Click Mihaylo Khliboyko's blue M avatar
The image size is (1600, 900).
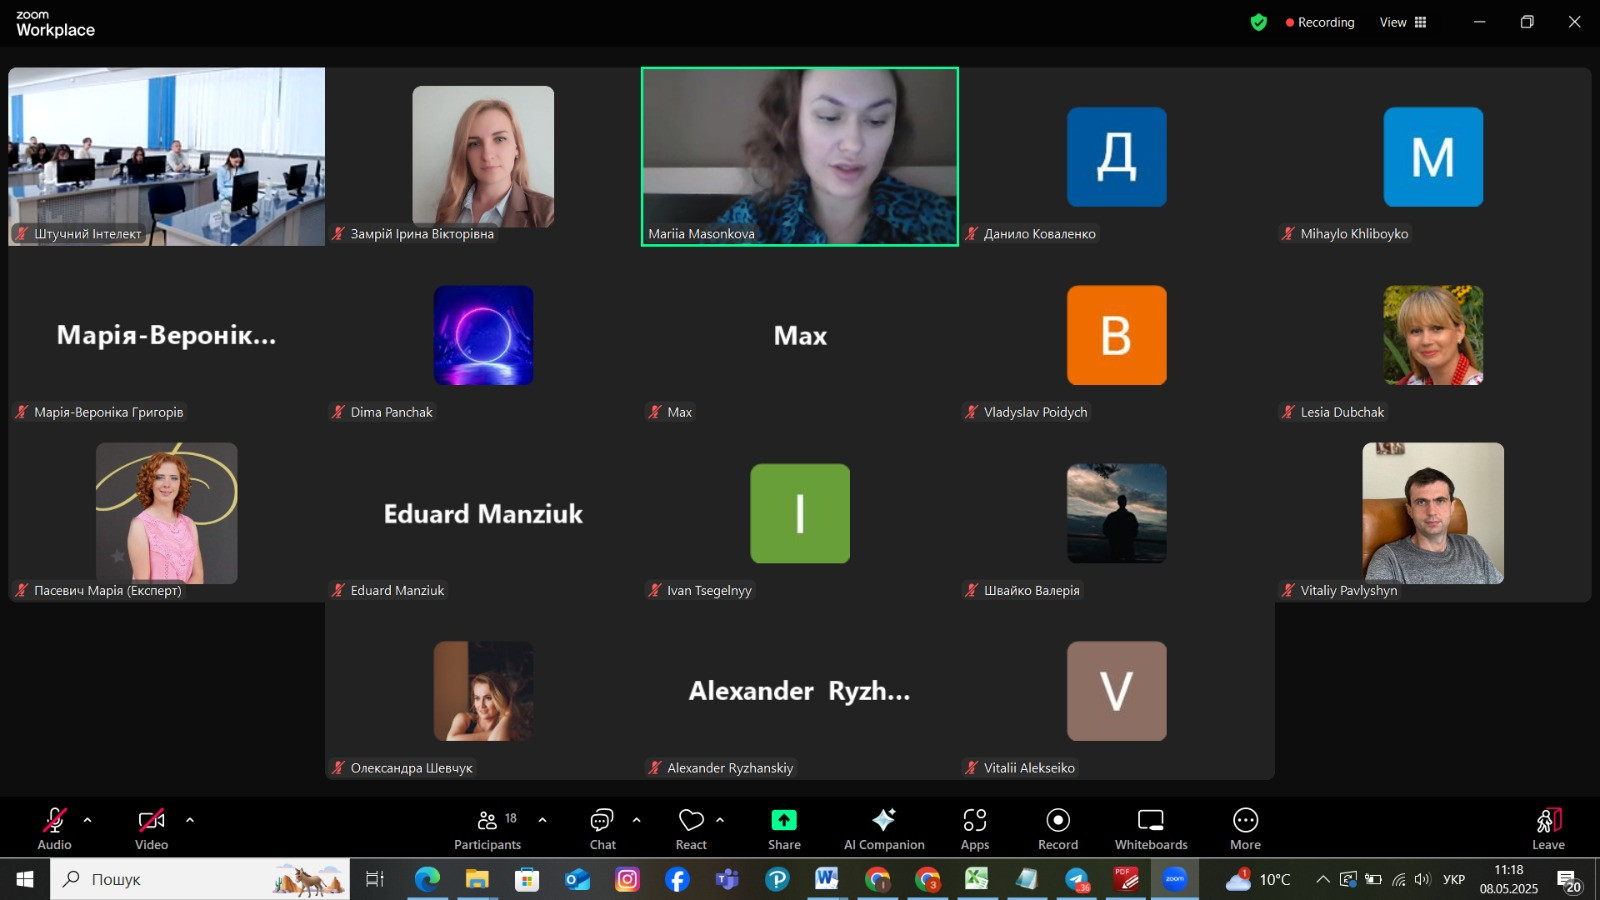pyautogui.click(x=1433, y=157)
